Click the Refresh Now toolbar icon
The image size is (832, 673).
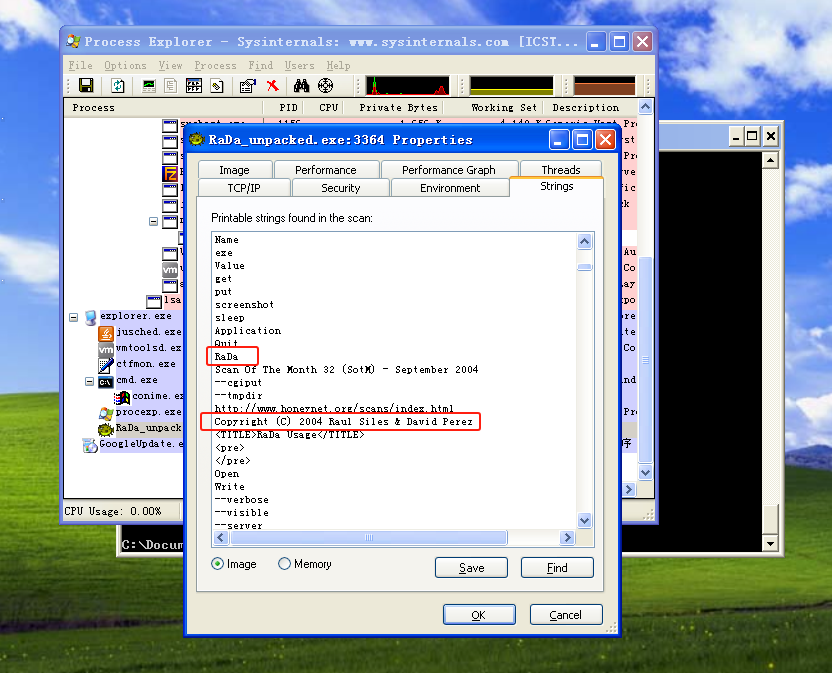coord(118,85)
